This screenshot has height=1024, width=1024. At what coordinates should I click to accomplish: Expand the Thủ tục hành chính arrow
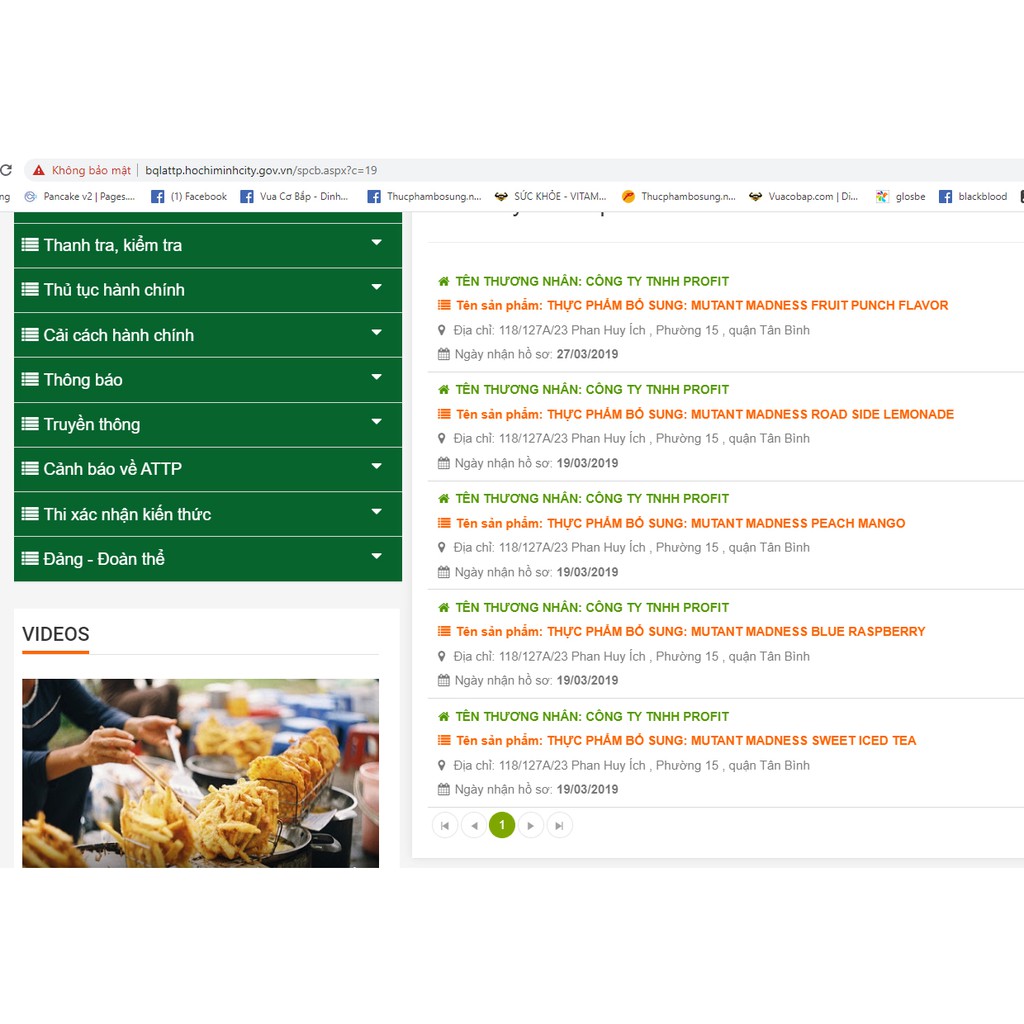click(377, 288)
